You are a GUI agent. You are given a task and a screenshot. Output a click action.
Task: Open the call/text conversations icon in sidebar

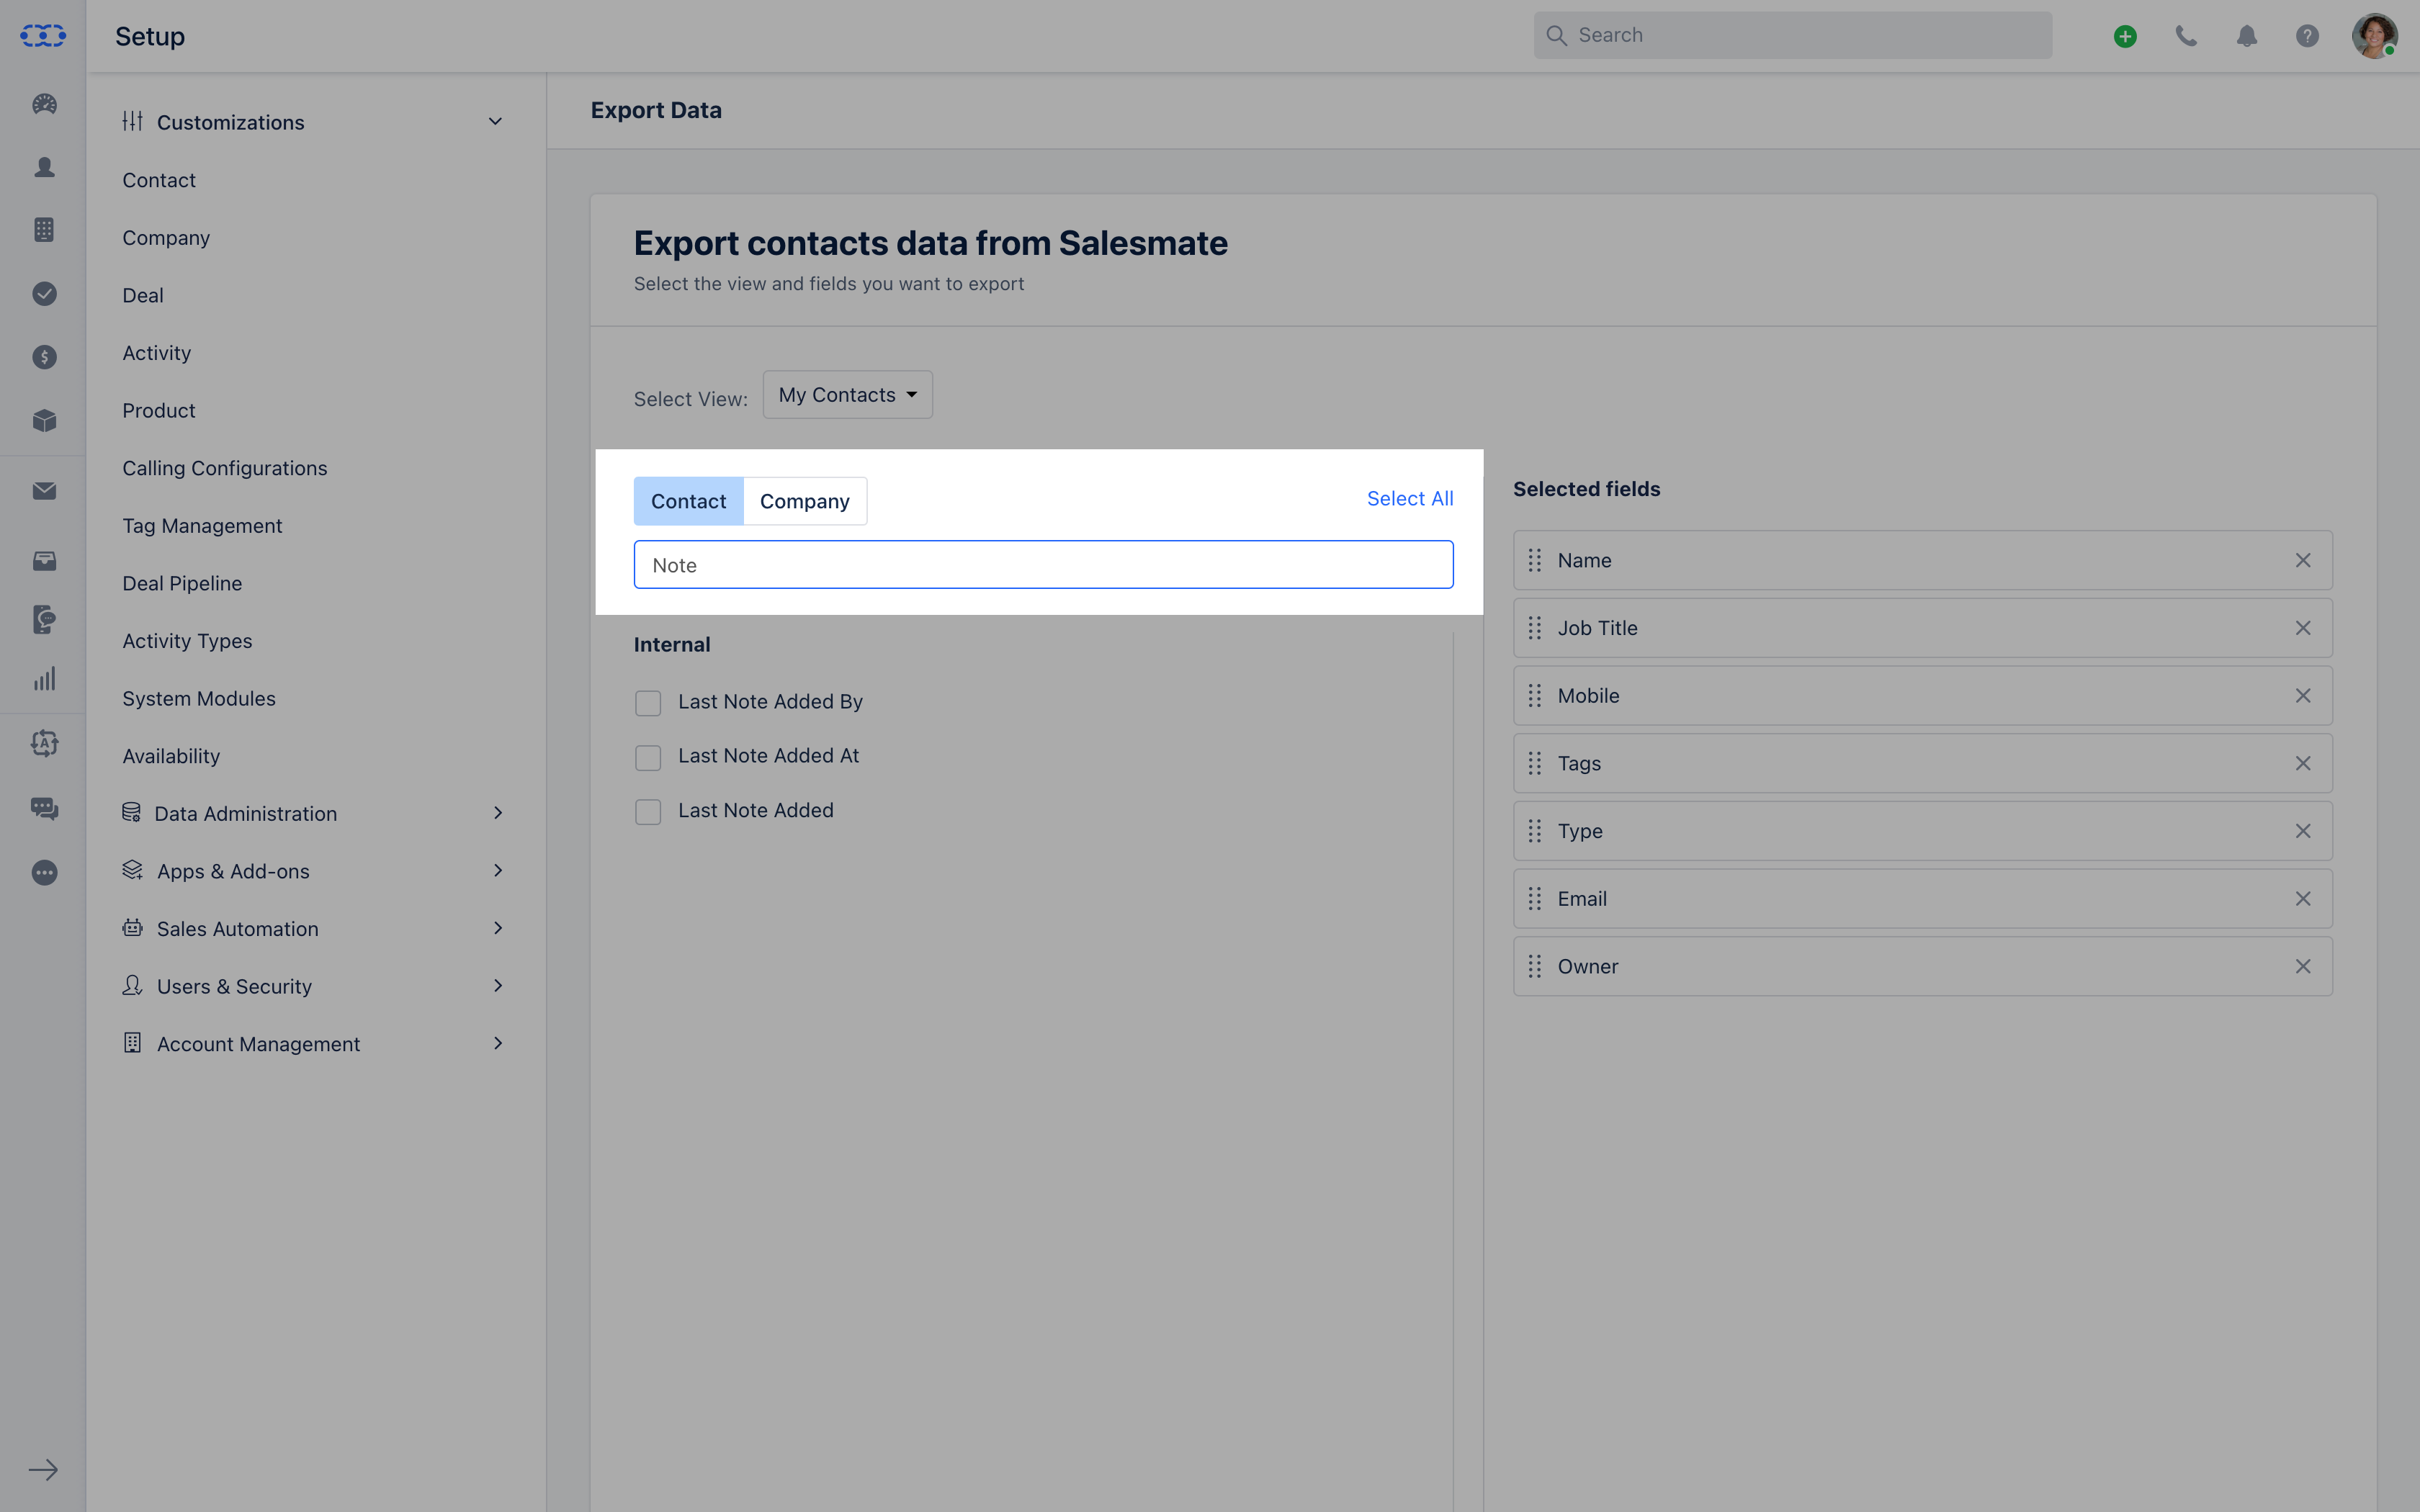coord(44,619)
